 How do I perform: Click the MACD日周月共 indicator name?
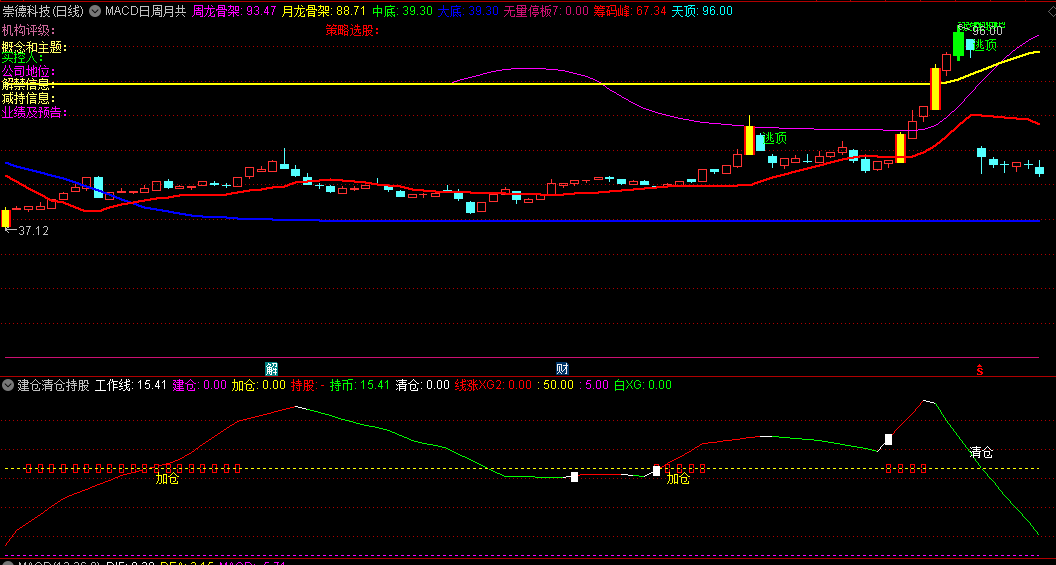click(145, 11)
